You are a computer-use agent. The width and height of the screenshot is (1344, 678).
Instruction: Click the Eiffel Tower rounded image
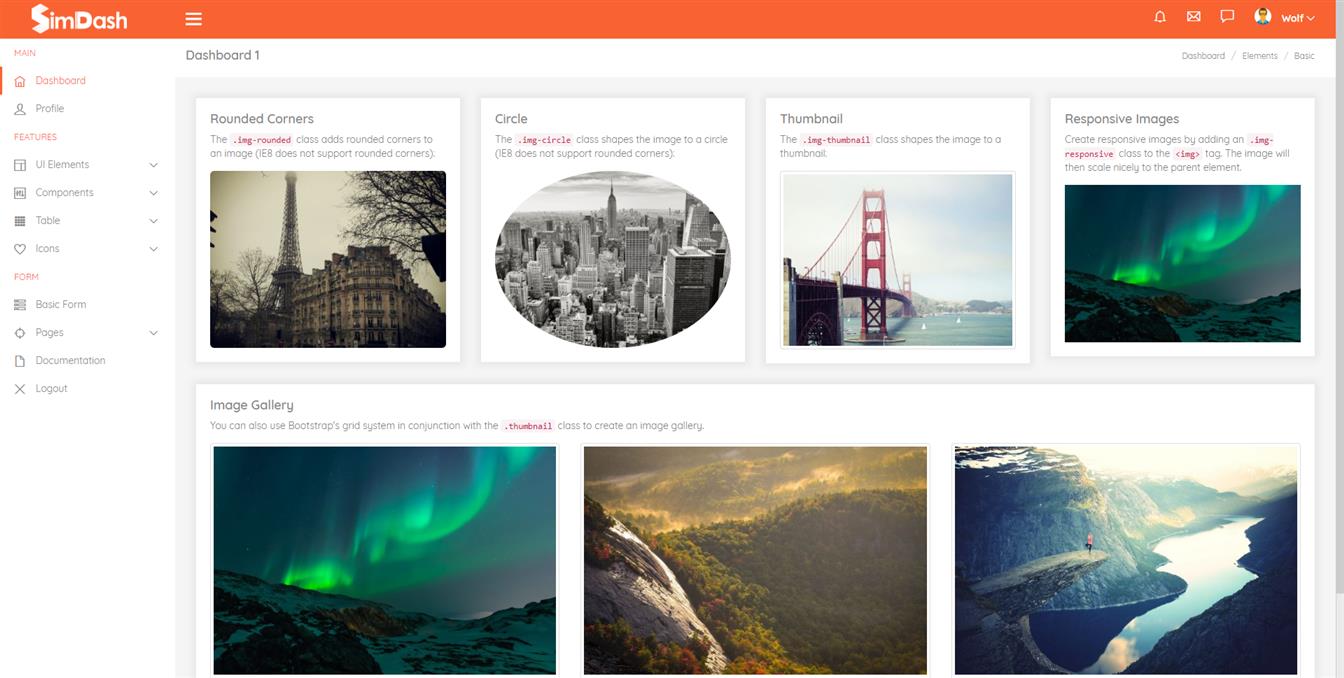(x=328, y=259)
